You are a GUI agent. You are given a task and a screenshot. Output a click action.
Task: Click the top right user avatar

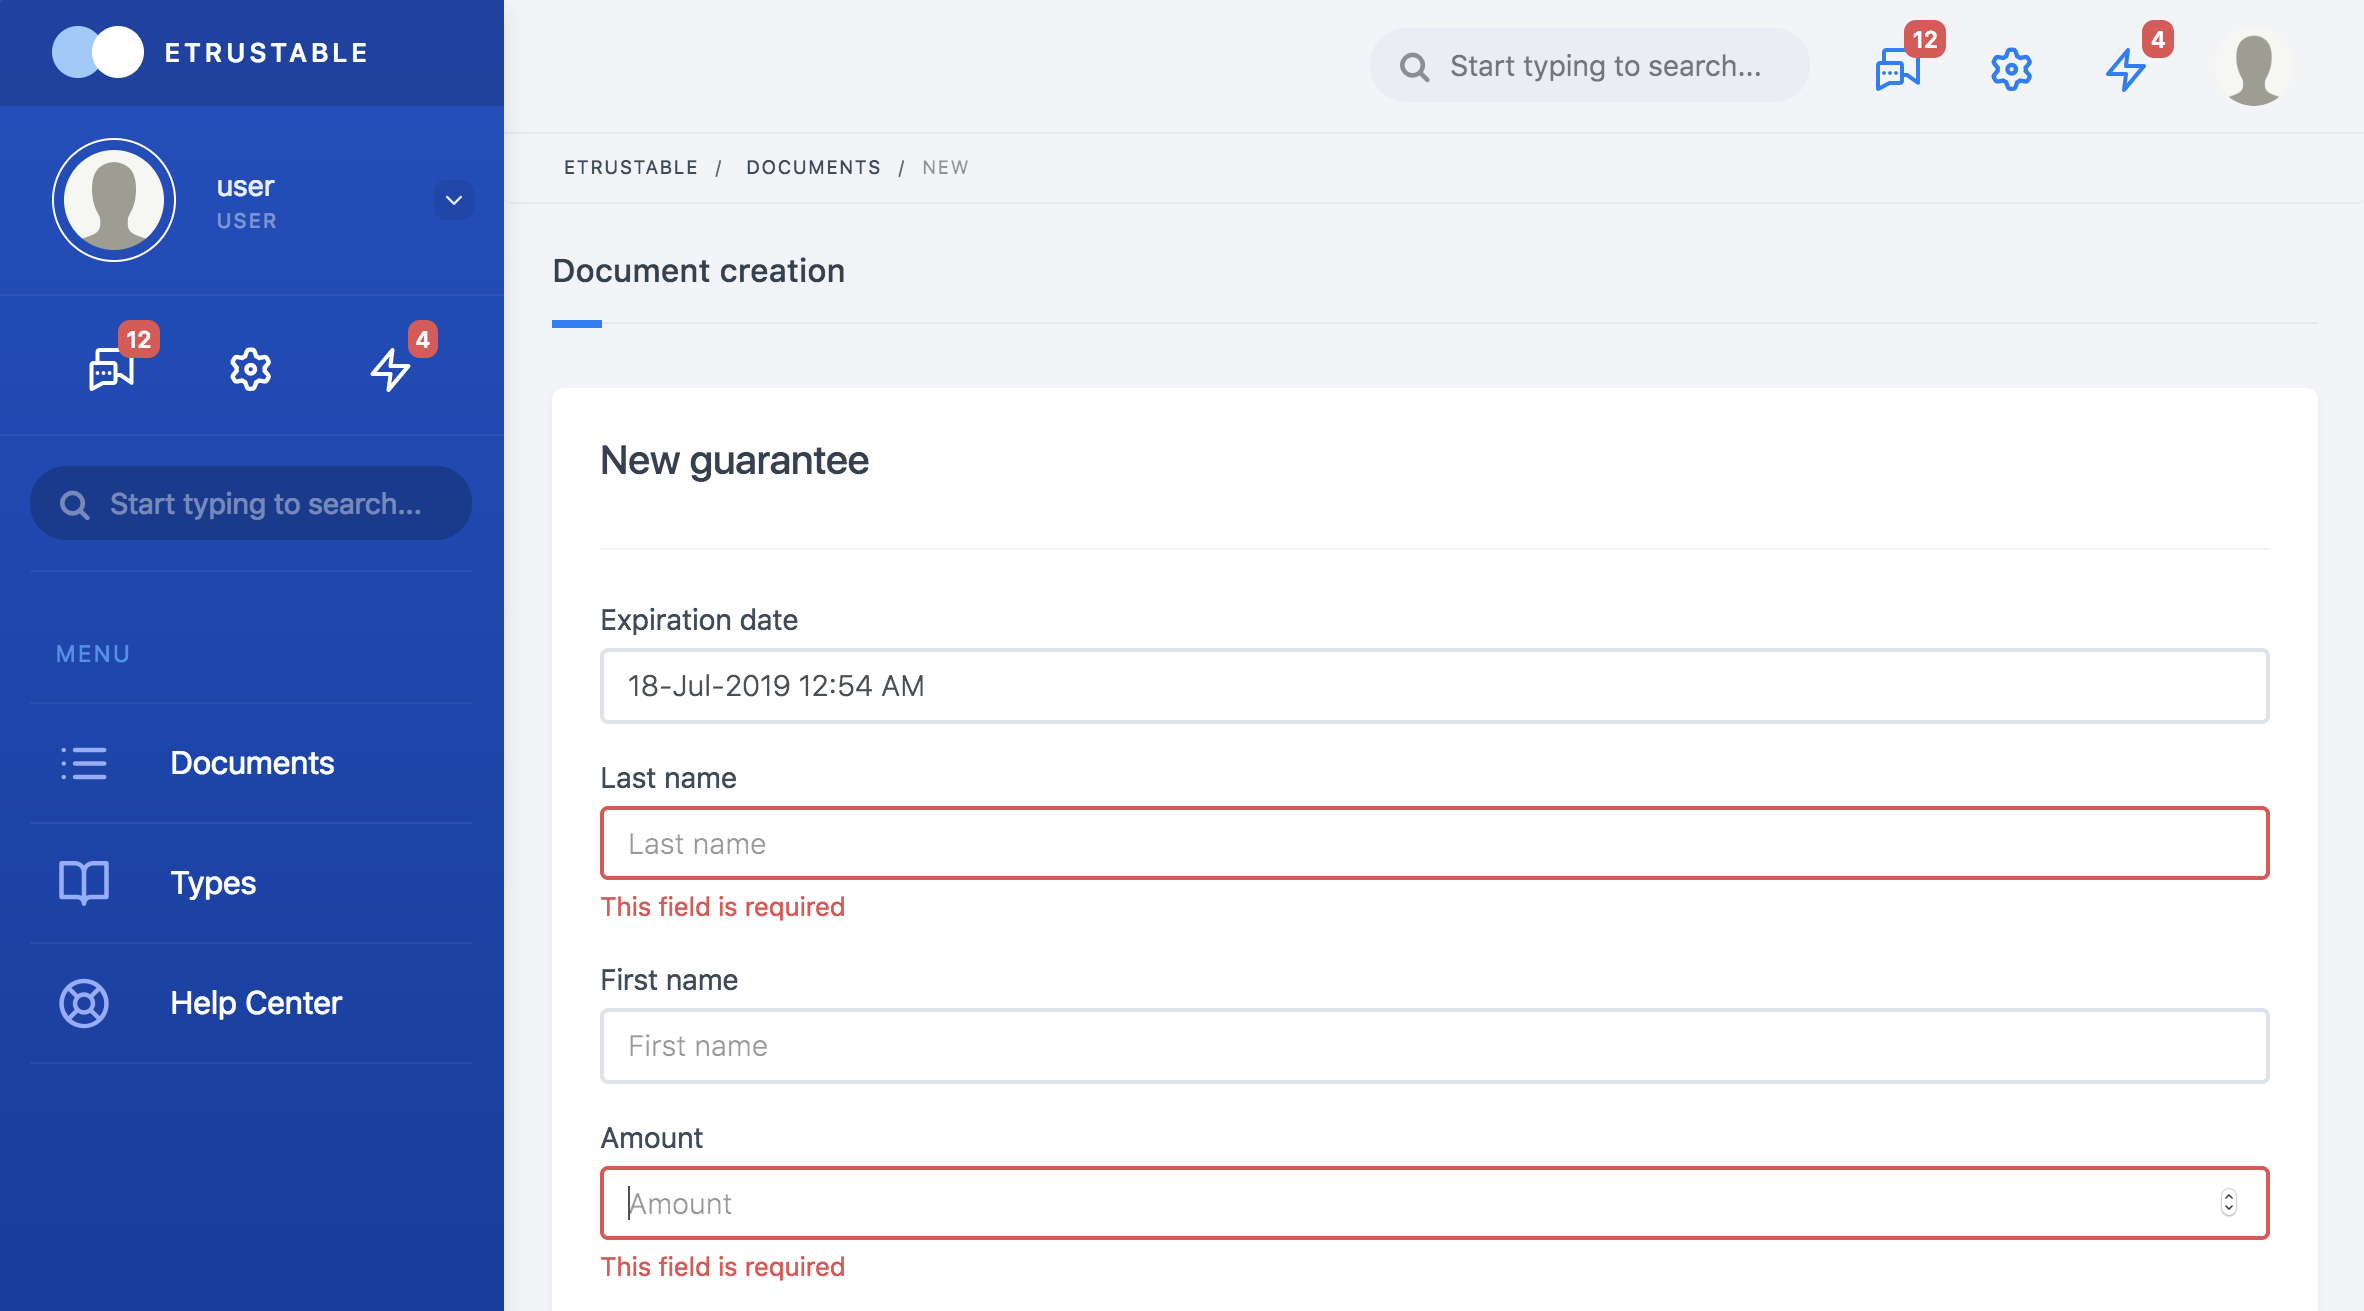point(2253,68)
